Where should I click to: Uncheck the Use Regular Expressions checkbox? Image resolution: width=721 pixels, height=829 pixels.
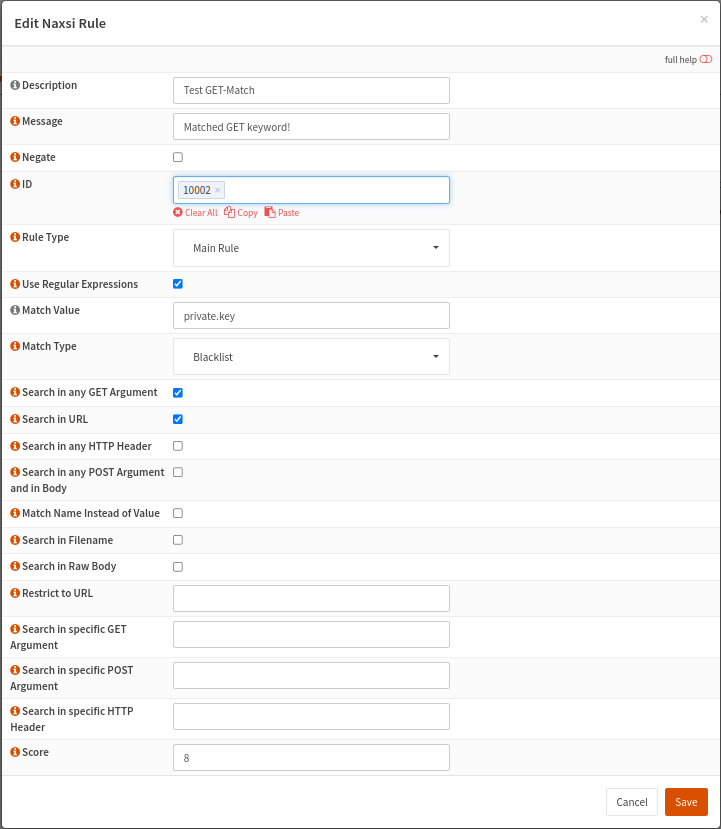177,283
